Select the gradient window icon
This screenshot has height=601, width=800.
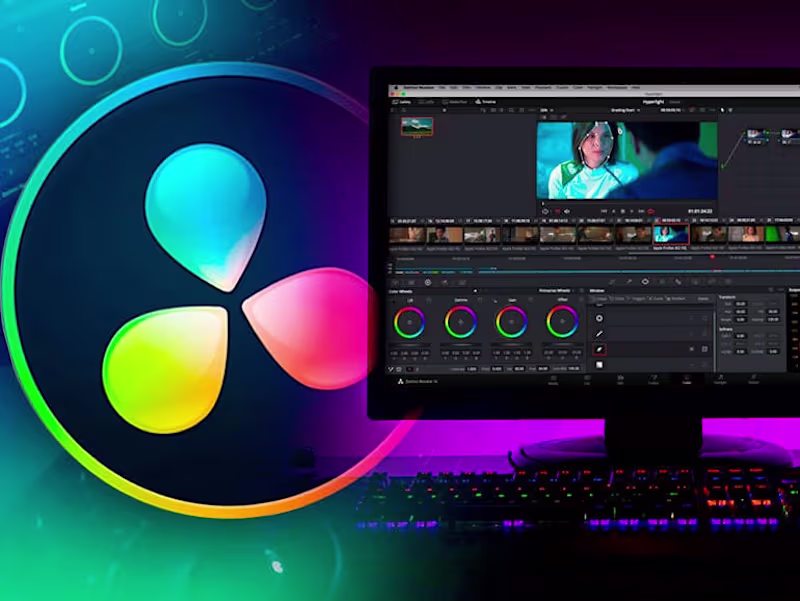tap(599, 365)
